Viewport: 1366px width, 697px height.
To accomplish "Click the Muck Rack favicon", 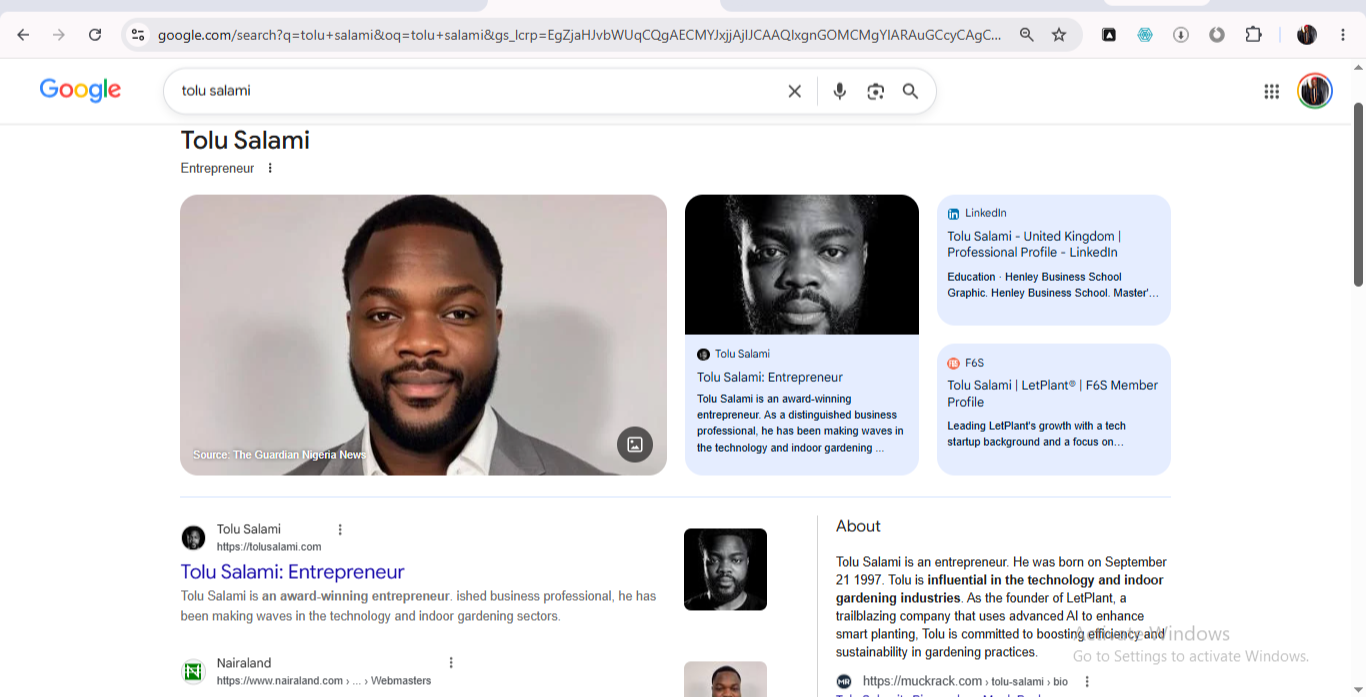I will tap(844, 681).
